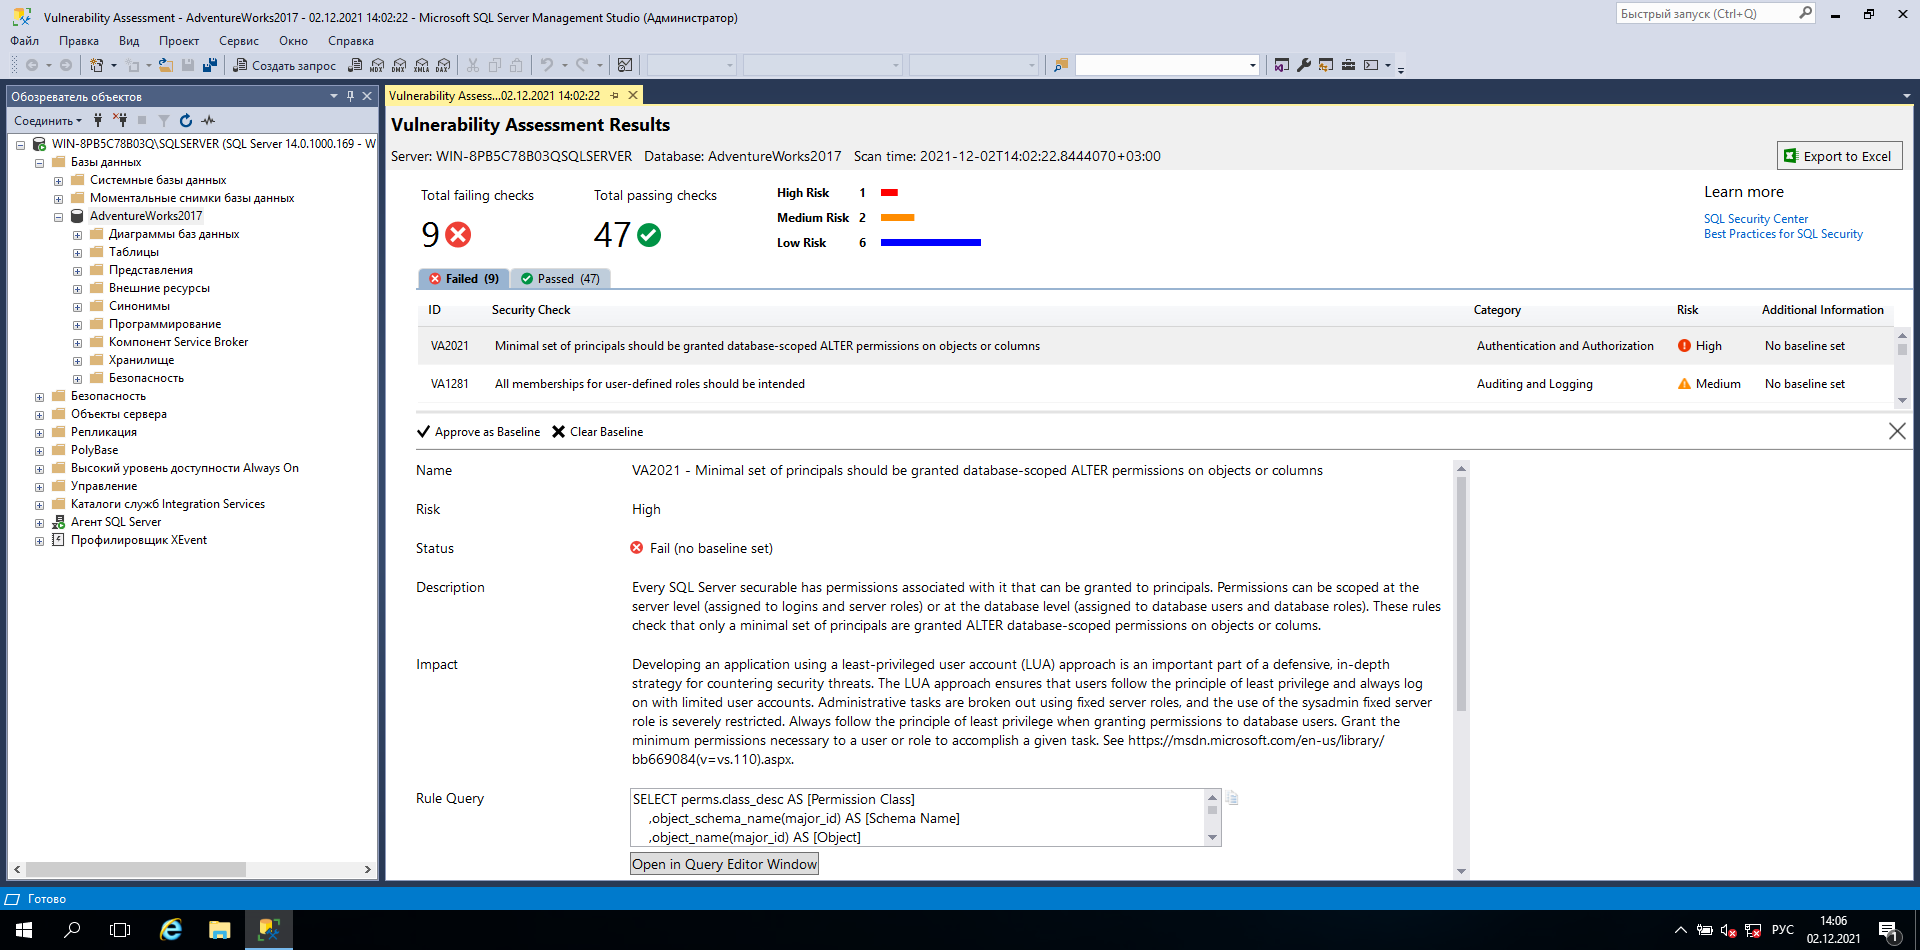This screenshot has width=1920, height=950.
Task: Open the Toolbox briefcase icon
Action: (1348, 65)
